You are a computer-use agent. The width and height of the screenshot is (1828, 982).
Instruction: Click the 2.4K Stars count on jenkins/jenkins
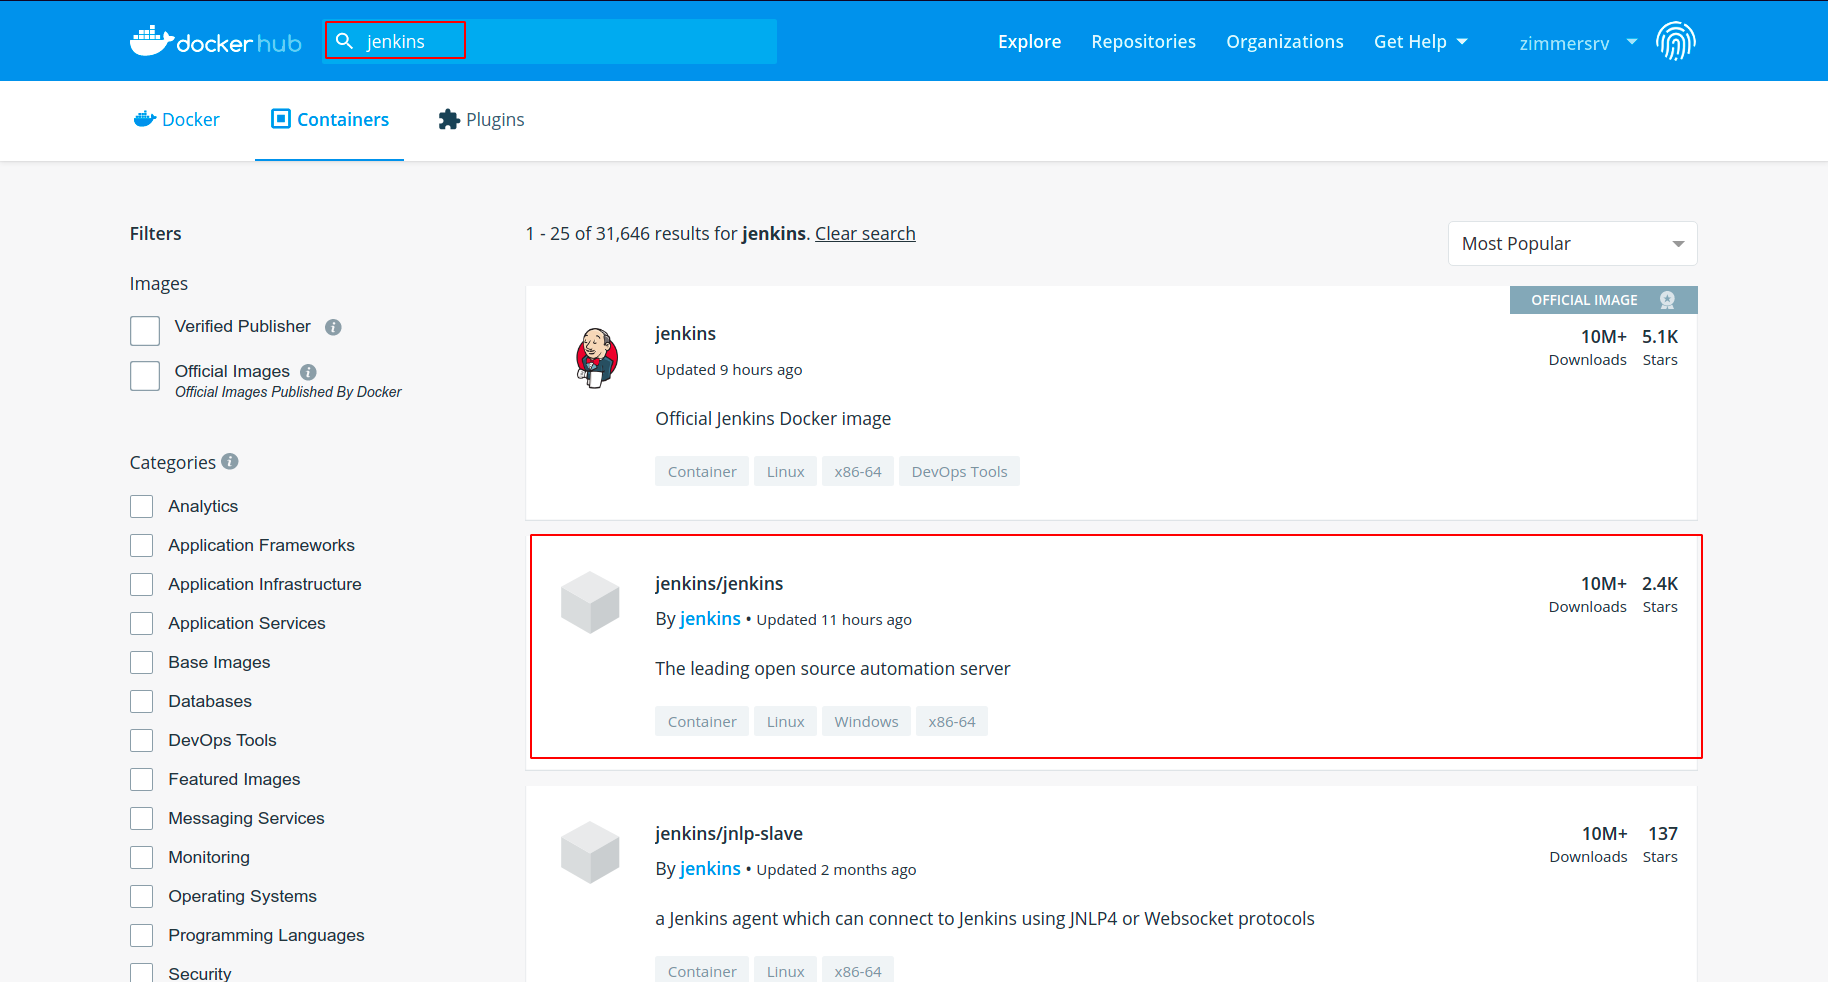[x=1660, y=594]
